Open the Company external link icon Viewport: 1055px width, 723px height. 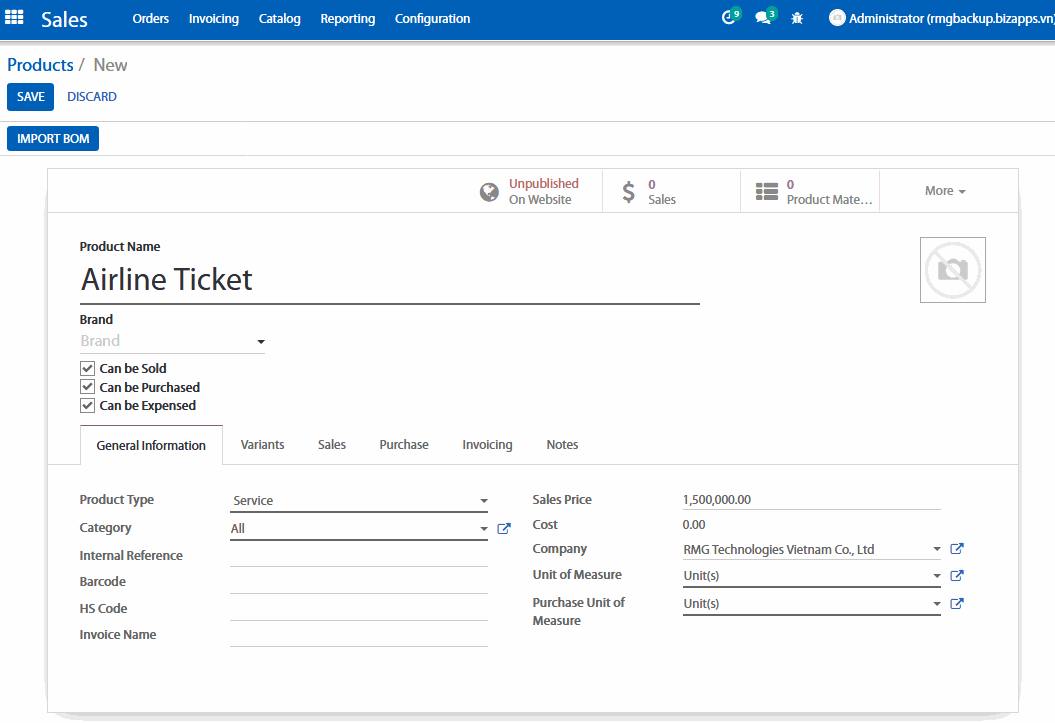957,549
